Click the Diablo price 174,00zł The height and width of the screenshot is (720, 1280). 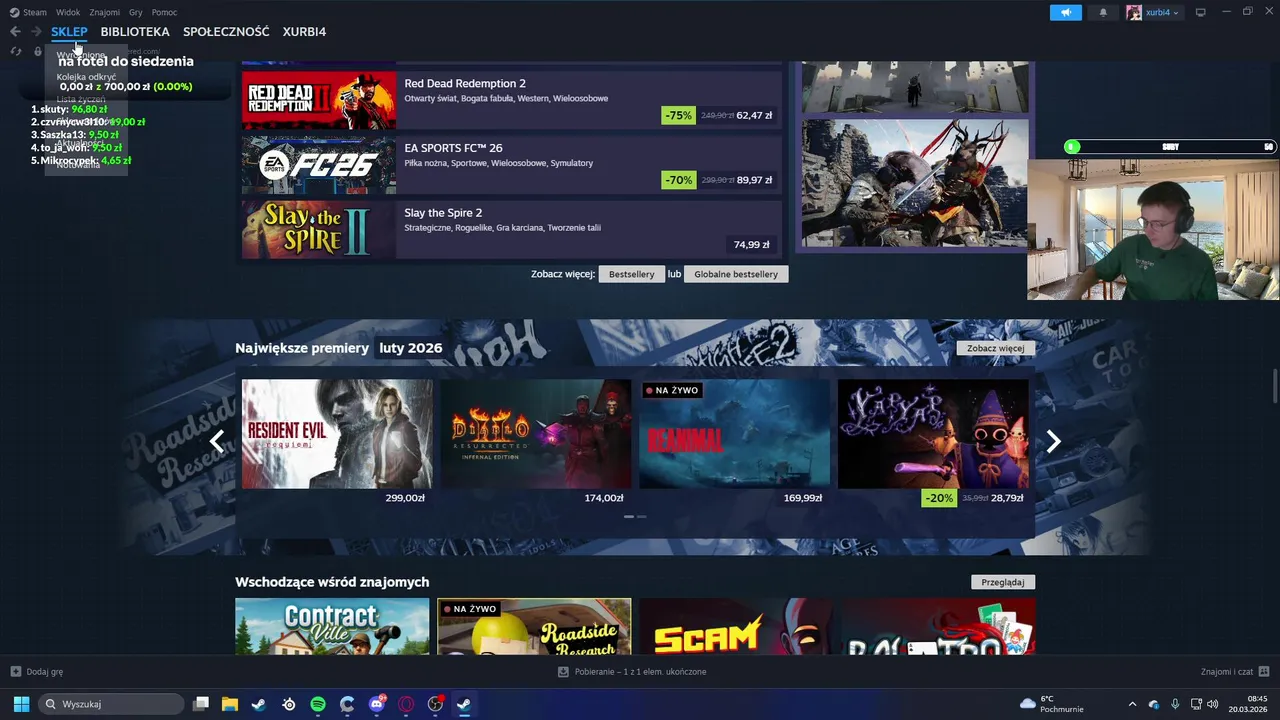point(604,498)
